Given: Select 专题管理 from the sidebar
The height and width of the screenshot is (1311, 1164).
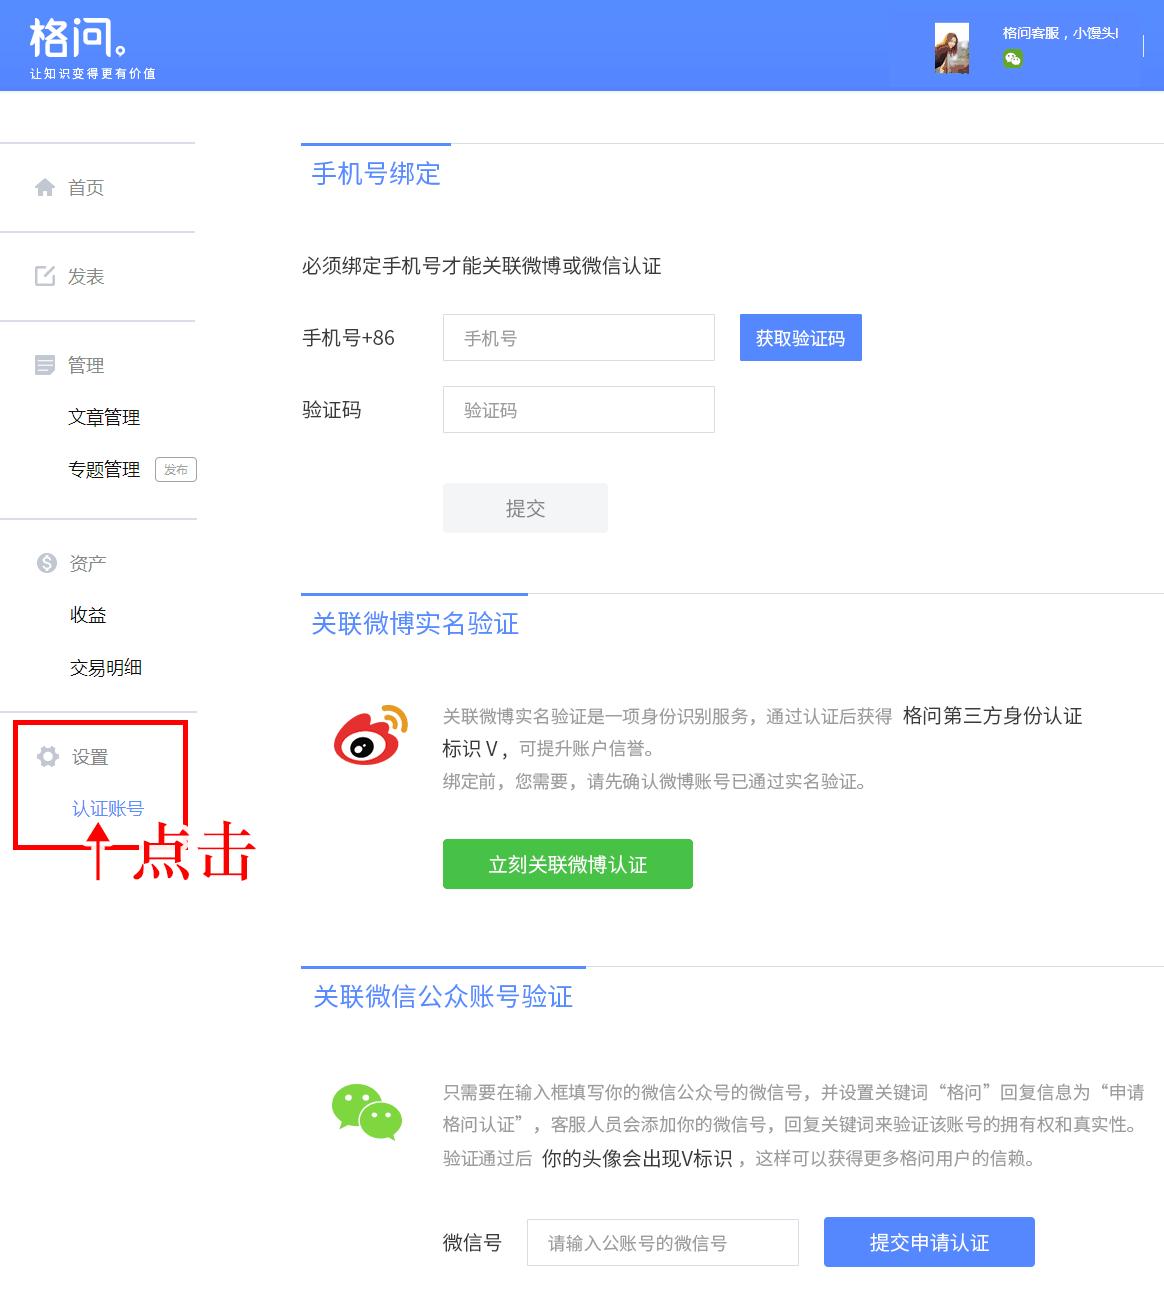Looking at the screenshot, I should point(105,470).
